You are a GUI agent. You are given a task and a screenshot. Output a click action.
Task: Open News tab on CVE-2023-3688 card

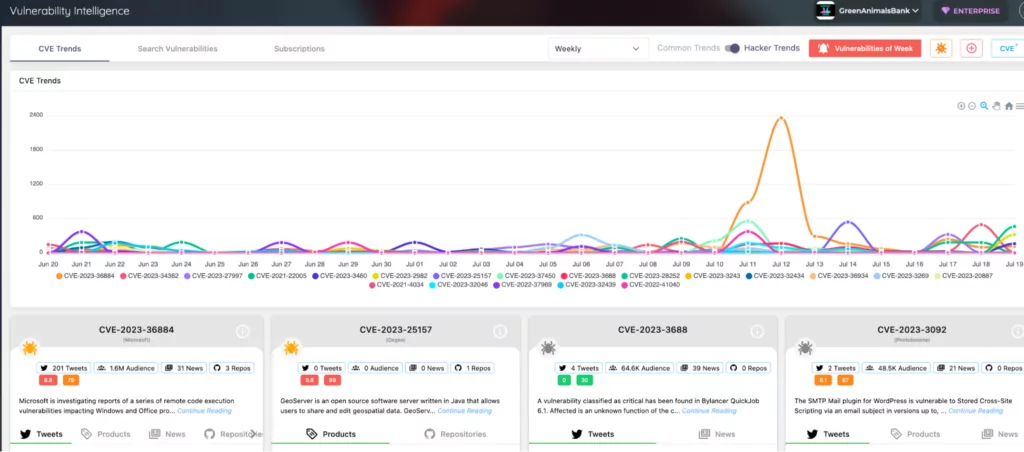click(717, 434)
